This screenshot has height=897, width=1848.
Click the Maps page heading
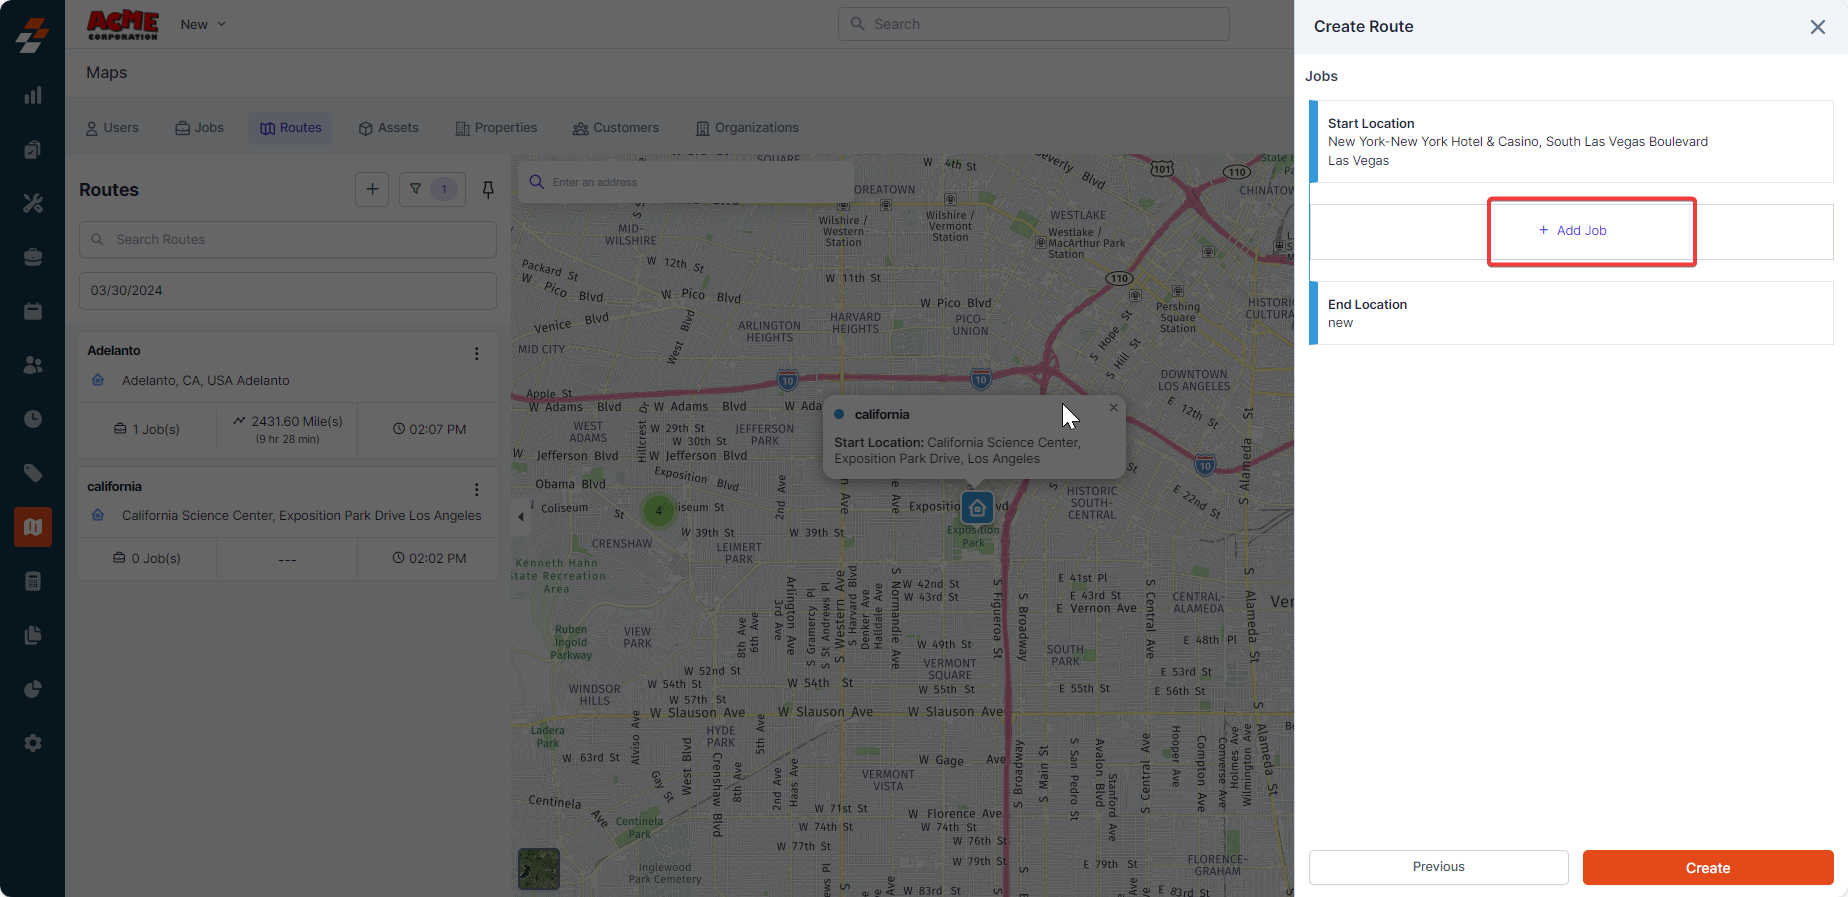pos(107,73)
